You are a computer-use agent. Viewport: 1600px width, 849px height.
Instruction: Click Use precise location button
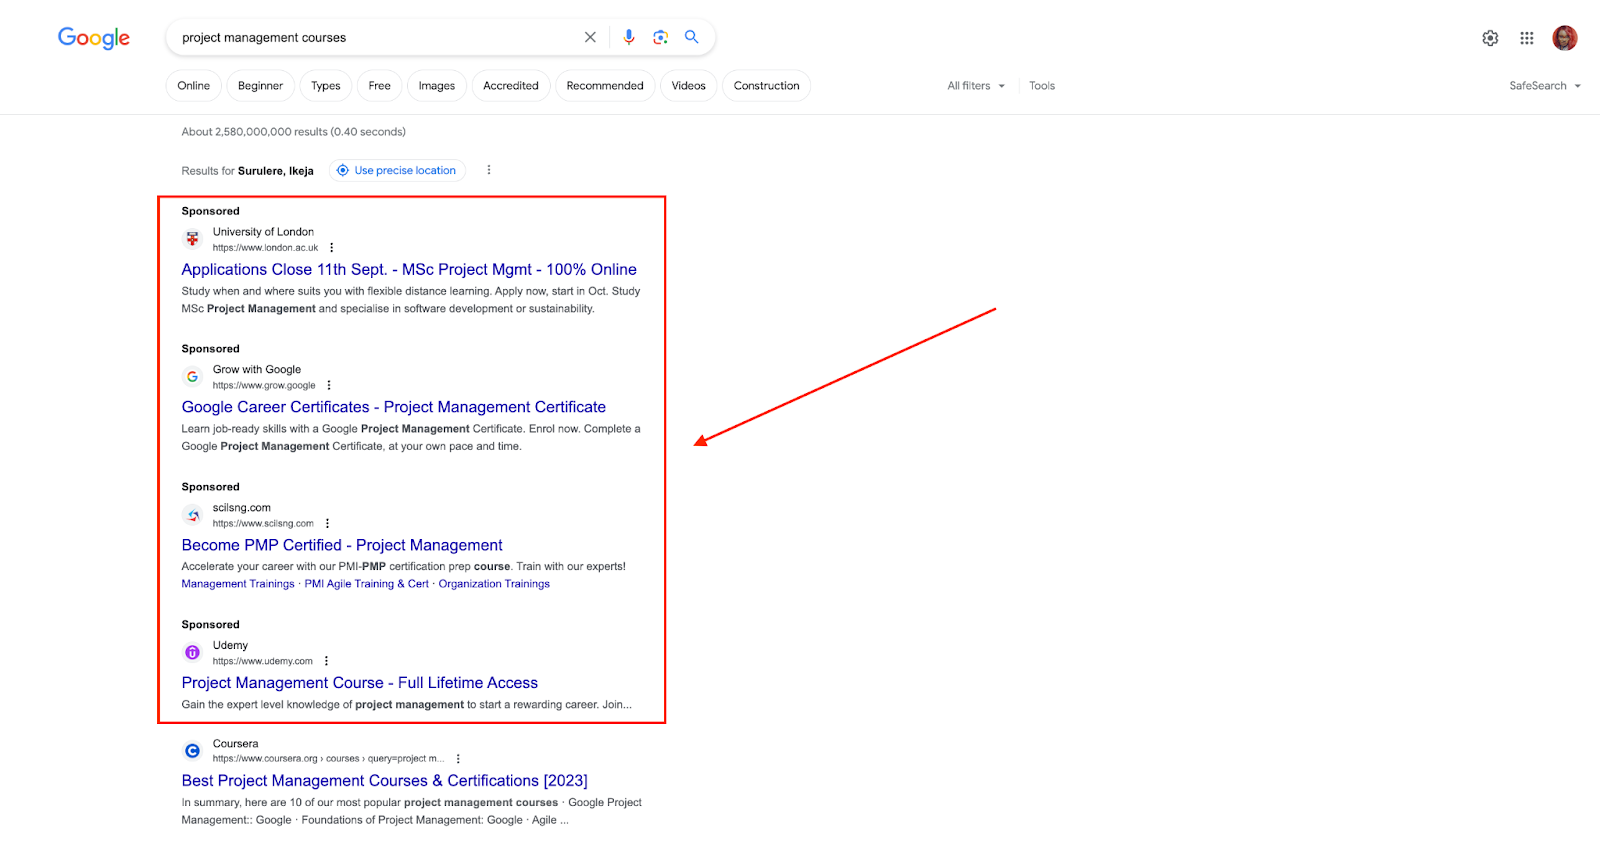[398, 170]
